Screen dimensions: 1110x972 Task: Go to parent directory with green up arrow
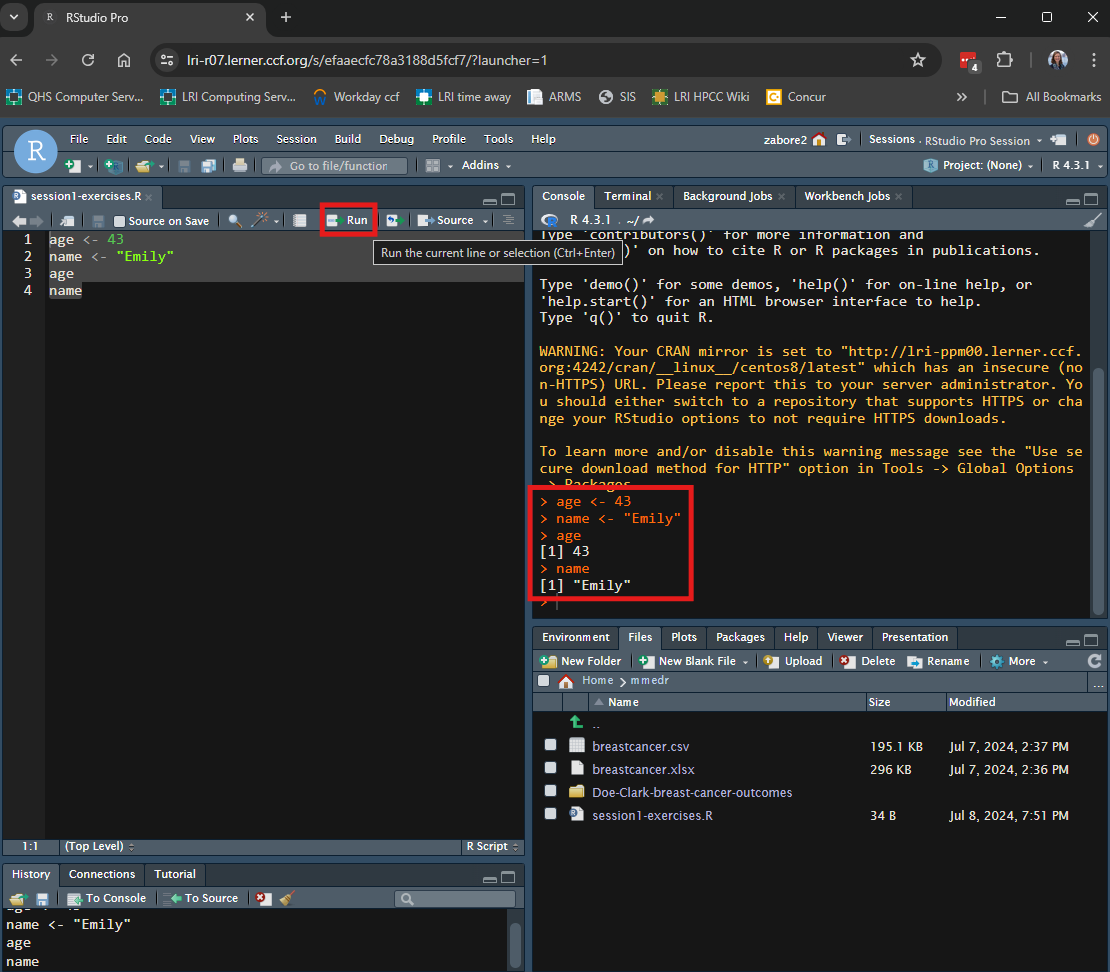(x=576, y=722)
